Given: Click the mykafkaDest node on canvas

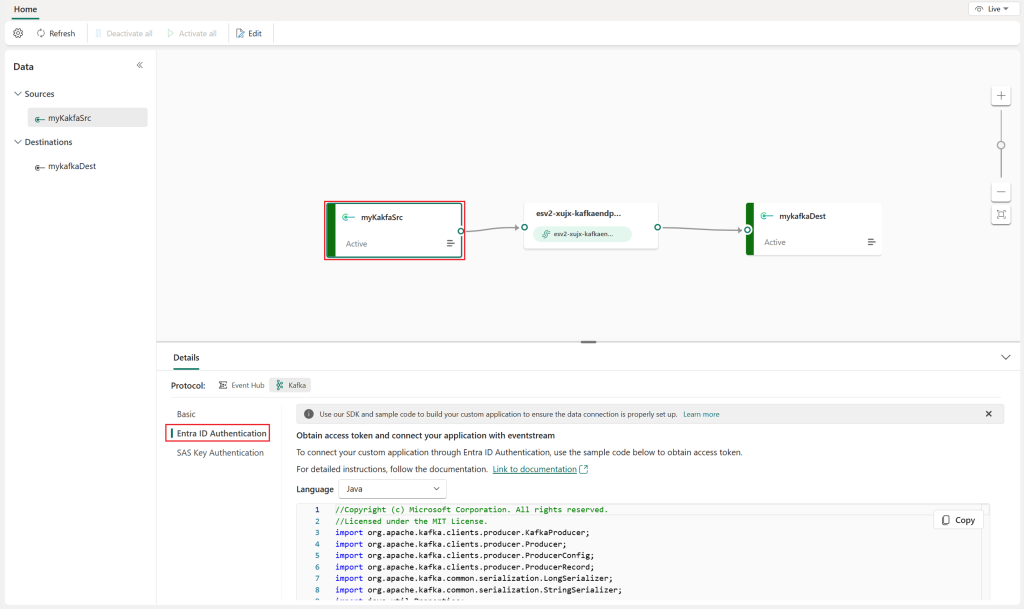Looking at the screenshot, I should pyautogui.click(x=814, y=229).
